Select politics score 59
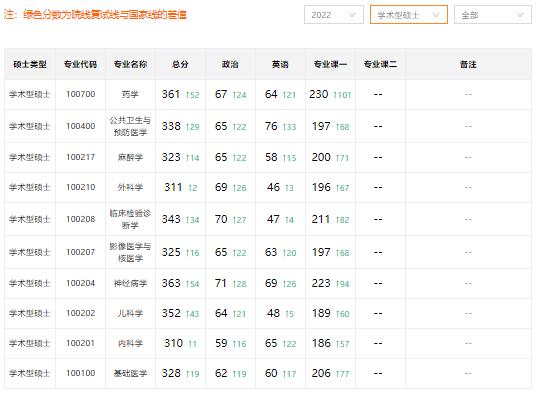The width and height of the screenshot is (536, 395). coord(221,343)
